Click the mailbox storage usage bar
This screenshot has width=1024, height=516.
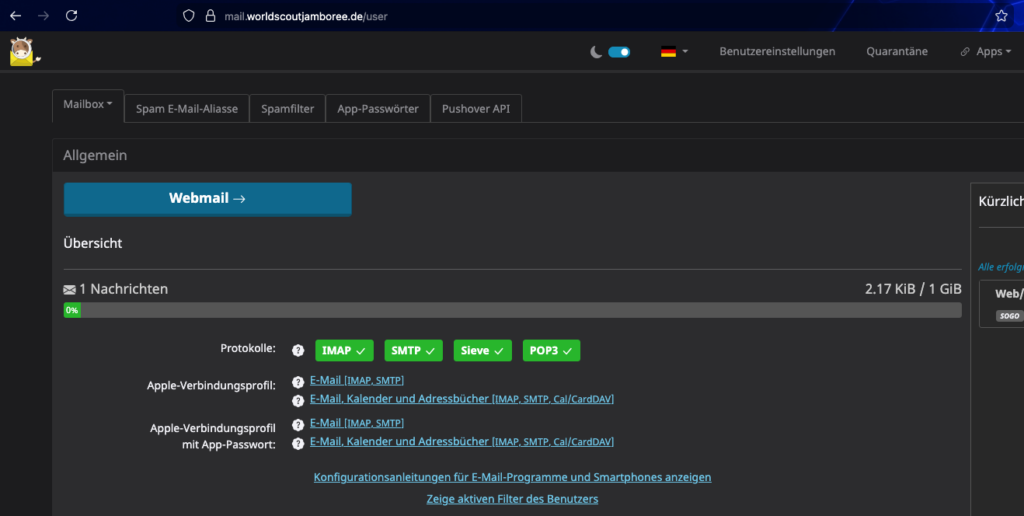tap(512, 311)
